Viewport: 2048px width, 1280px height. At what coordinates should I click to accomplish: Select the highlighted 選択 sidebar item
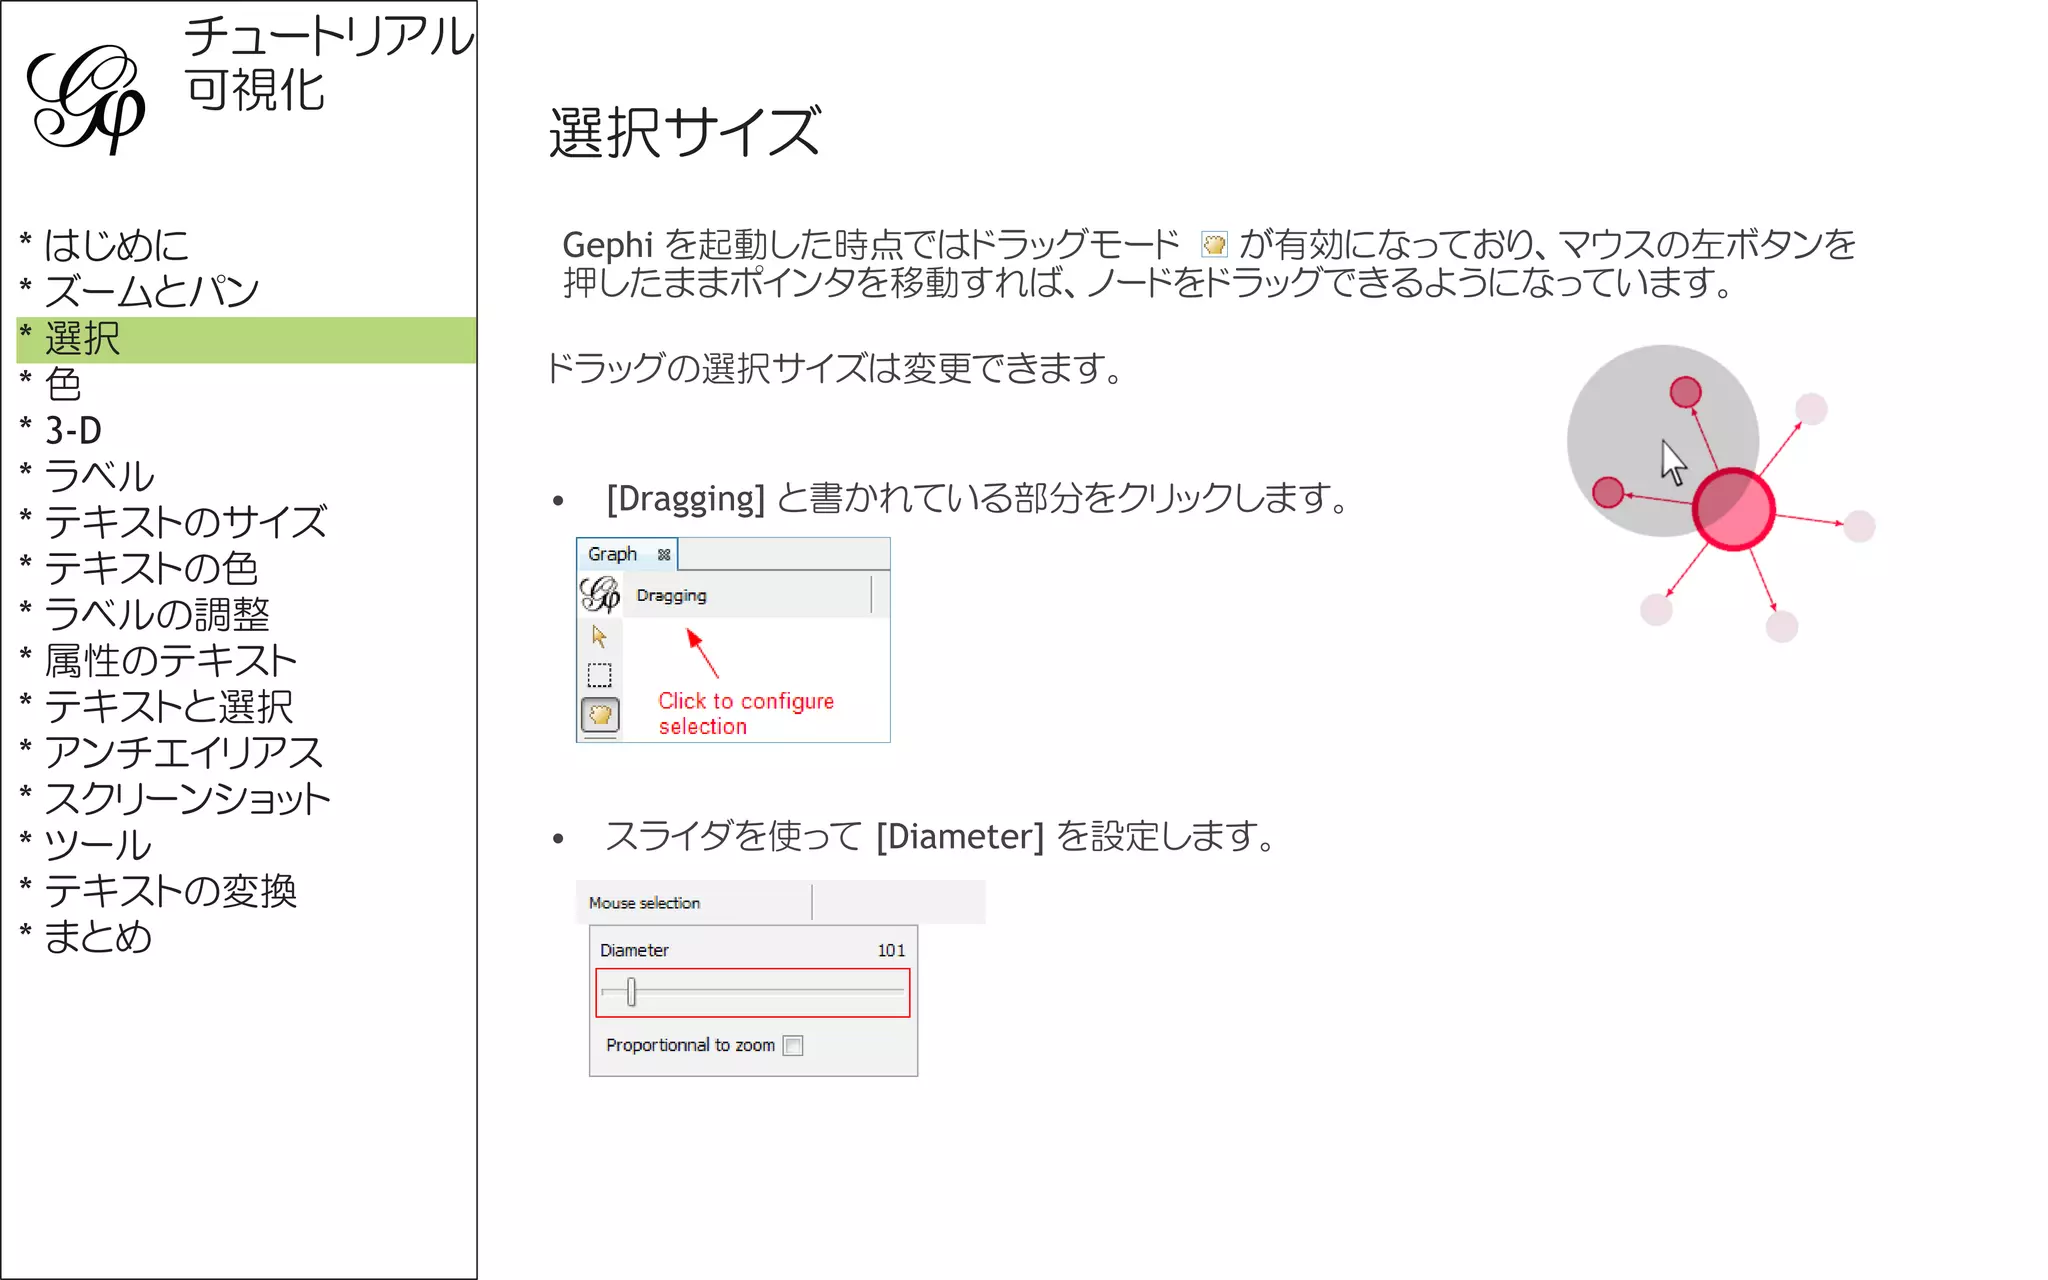point(82,339)
